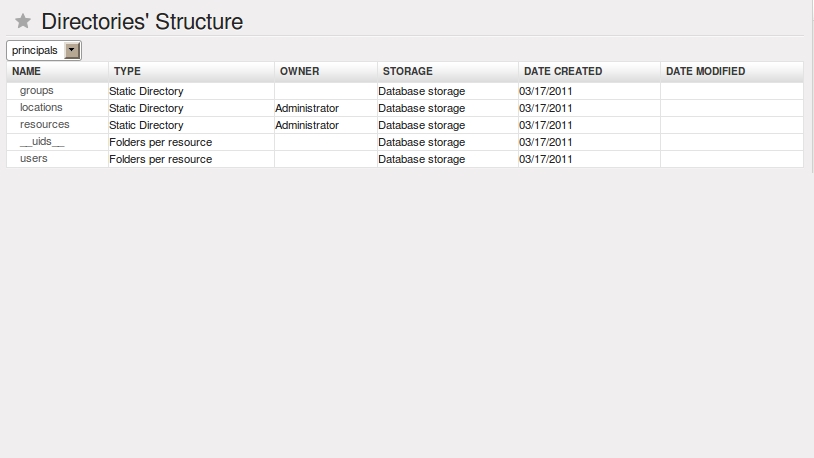Click the 03/17/2011 date in groups row
Viewport: 814px width, 458px height.
[x=546, y=91]
